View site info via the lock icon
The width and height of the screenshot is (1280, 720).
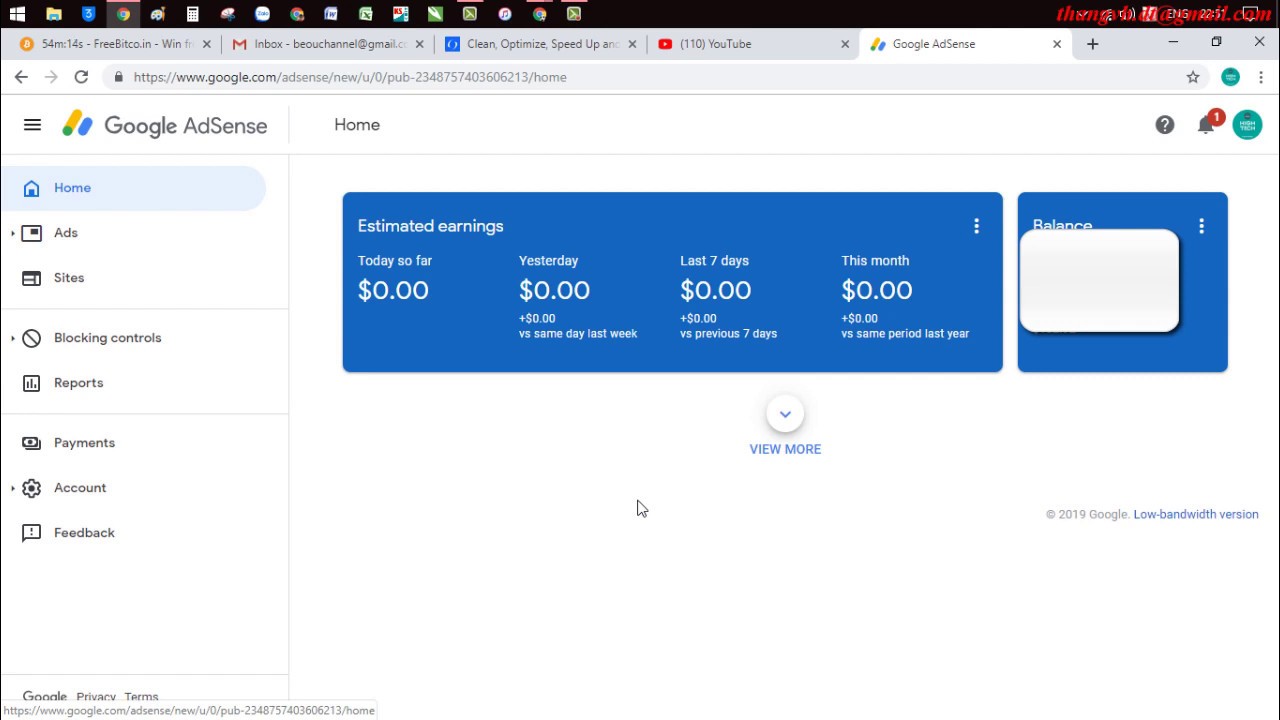tap(119, 77)
